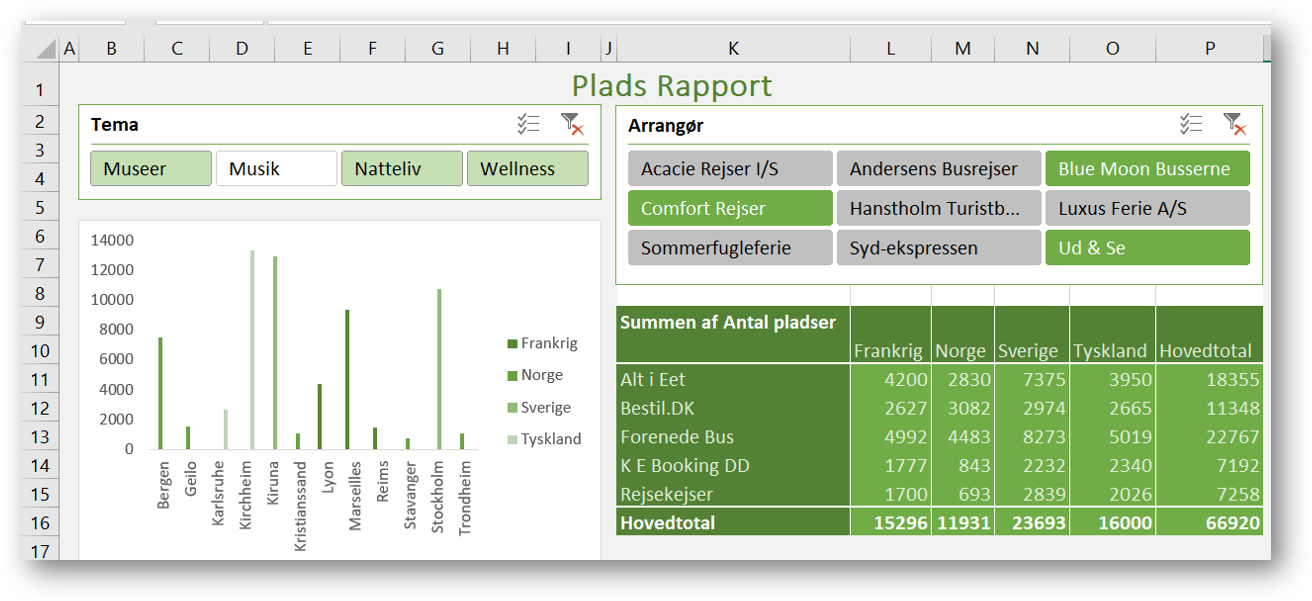This screenshot has width=1312, height=601.
Task: Toggle the Musik slicer item
Action: pyautogui.click(x=276, y=169)
